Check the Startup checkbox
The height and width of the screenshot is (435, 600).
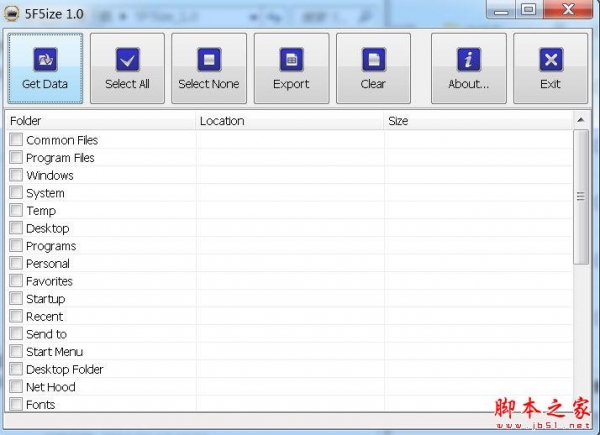point(16,298)
